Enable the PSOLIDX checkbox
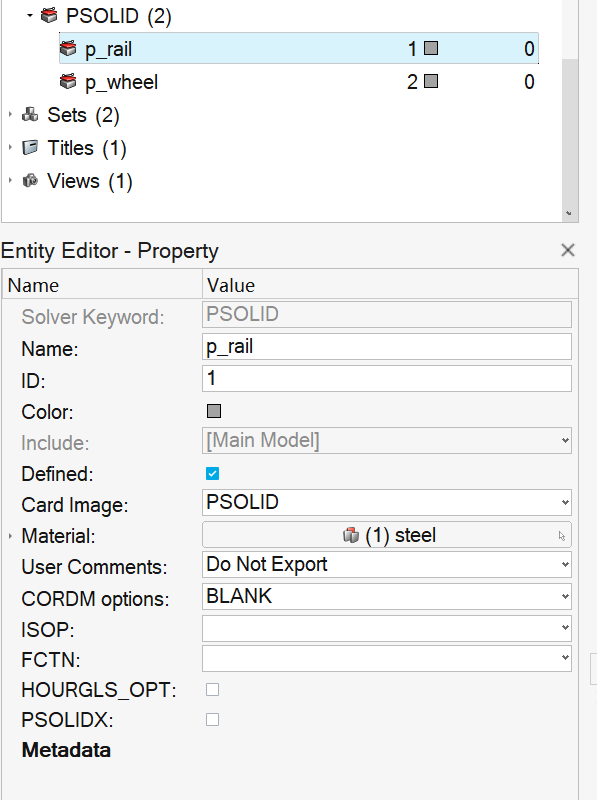This screenshot has width=597, height=800. [213, 719]
